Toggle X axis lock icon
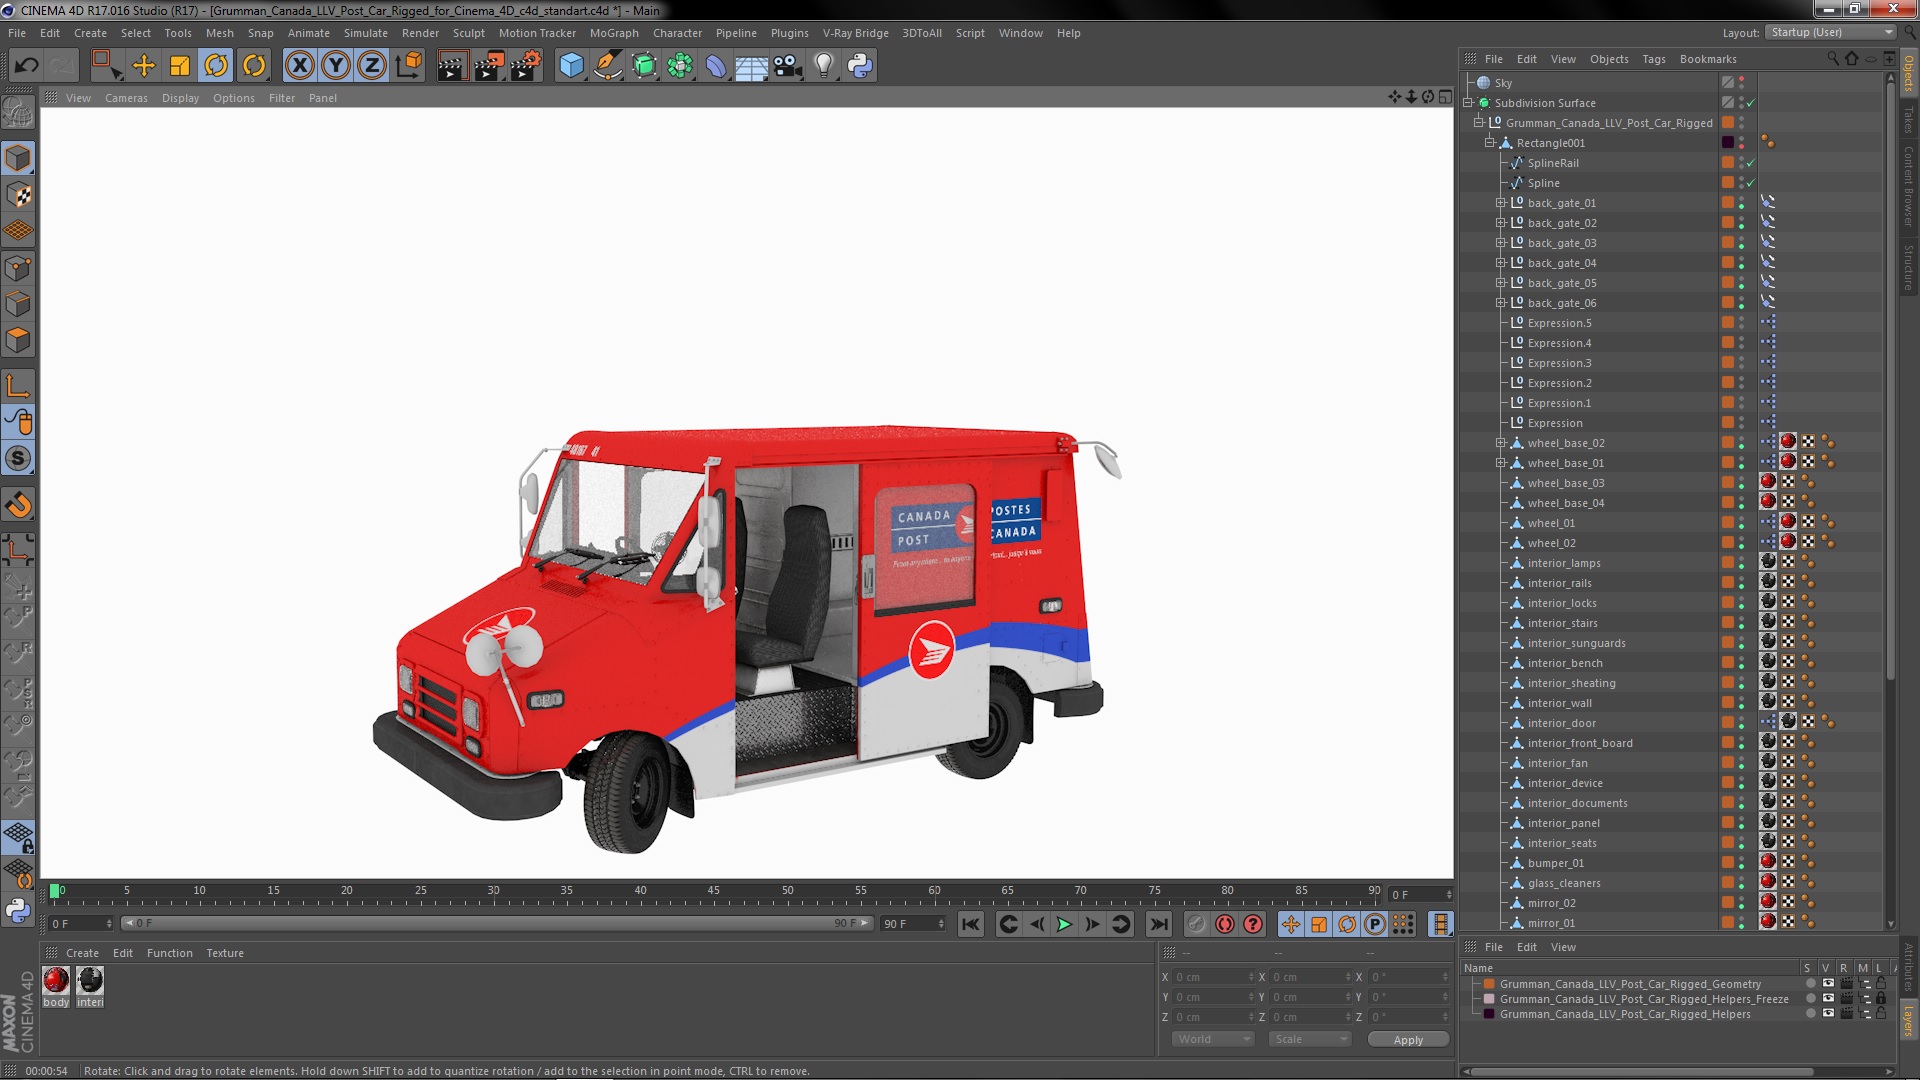The height and width of the screenshot is (1080, 1920). coord(299,66)
